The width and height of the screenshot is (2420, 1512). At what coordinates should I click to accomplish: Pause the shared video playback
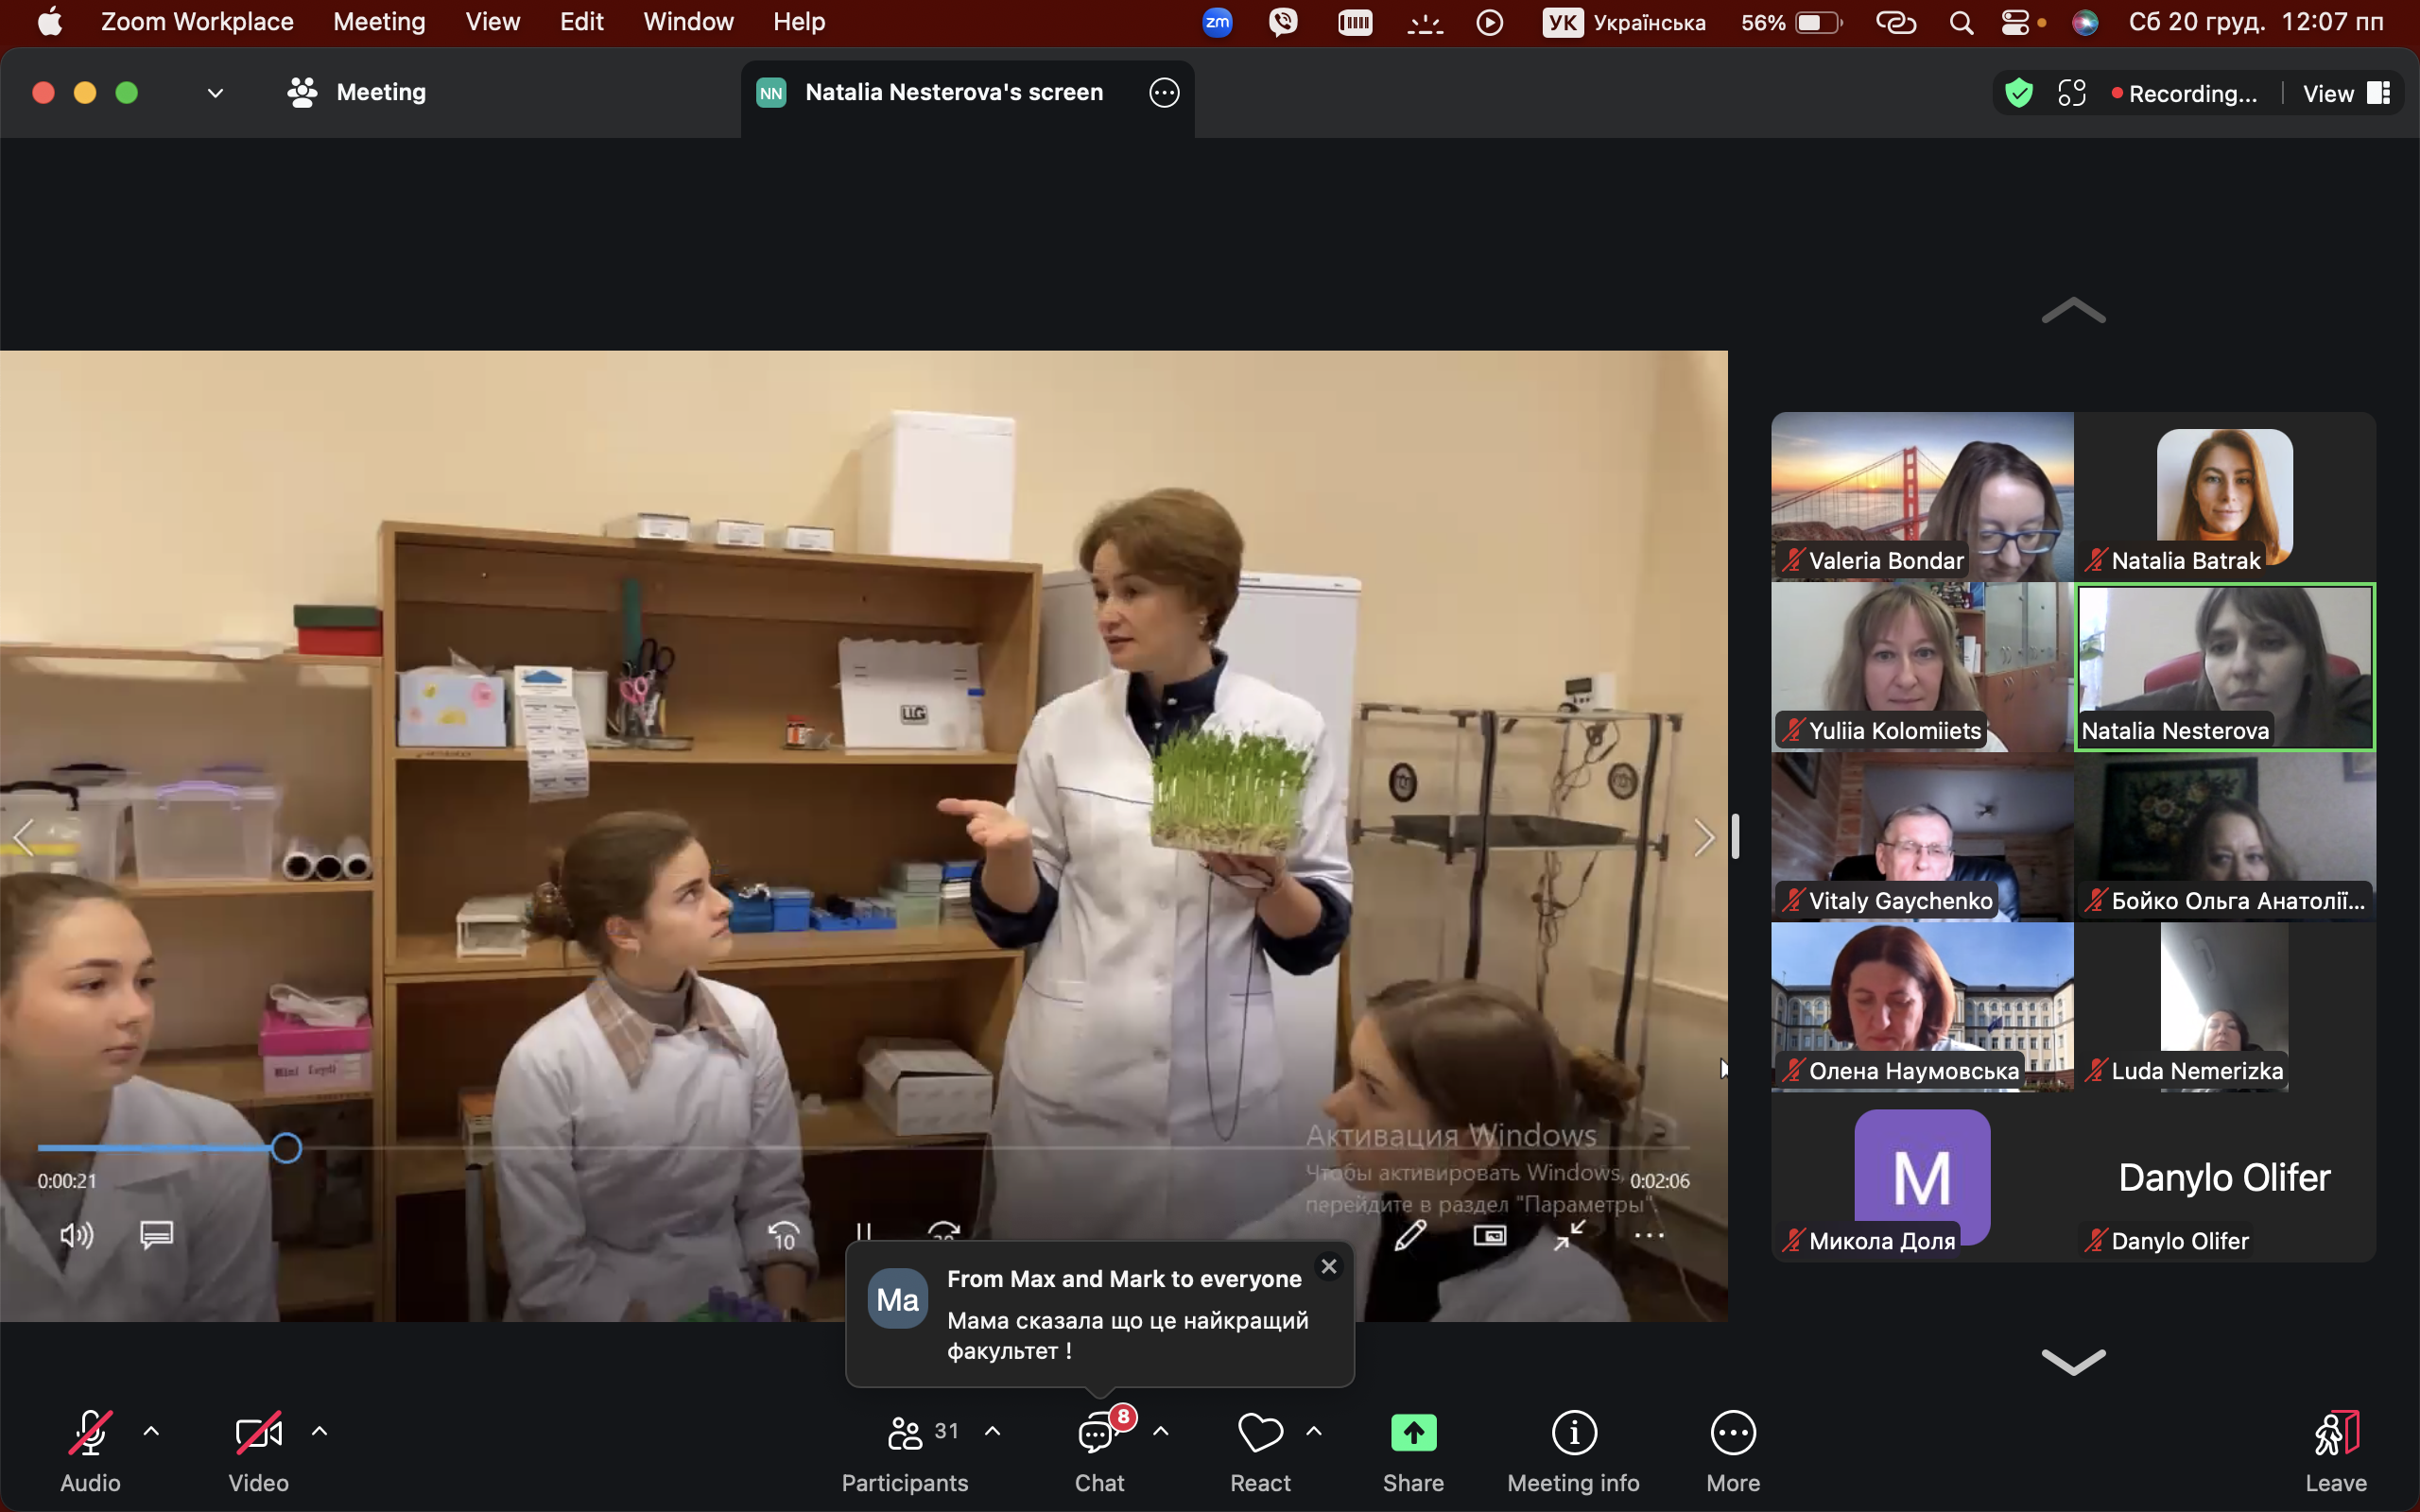[x=864, y=1234]
